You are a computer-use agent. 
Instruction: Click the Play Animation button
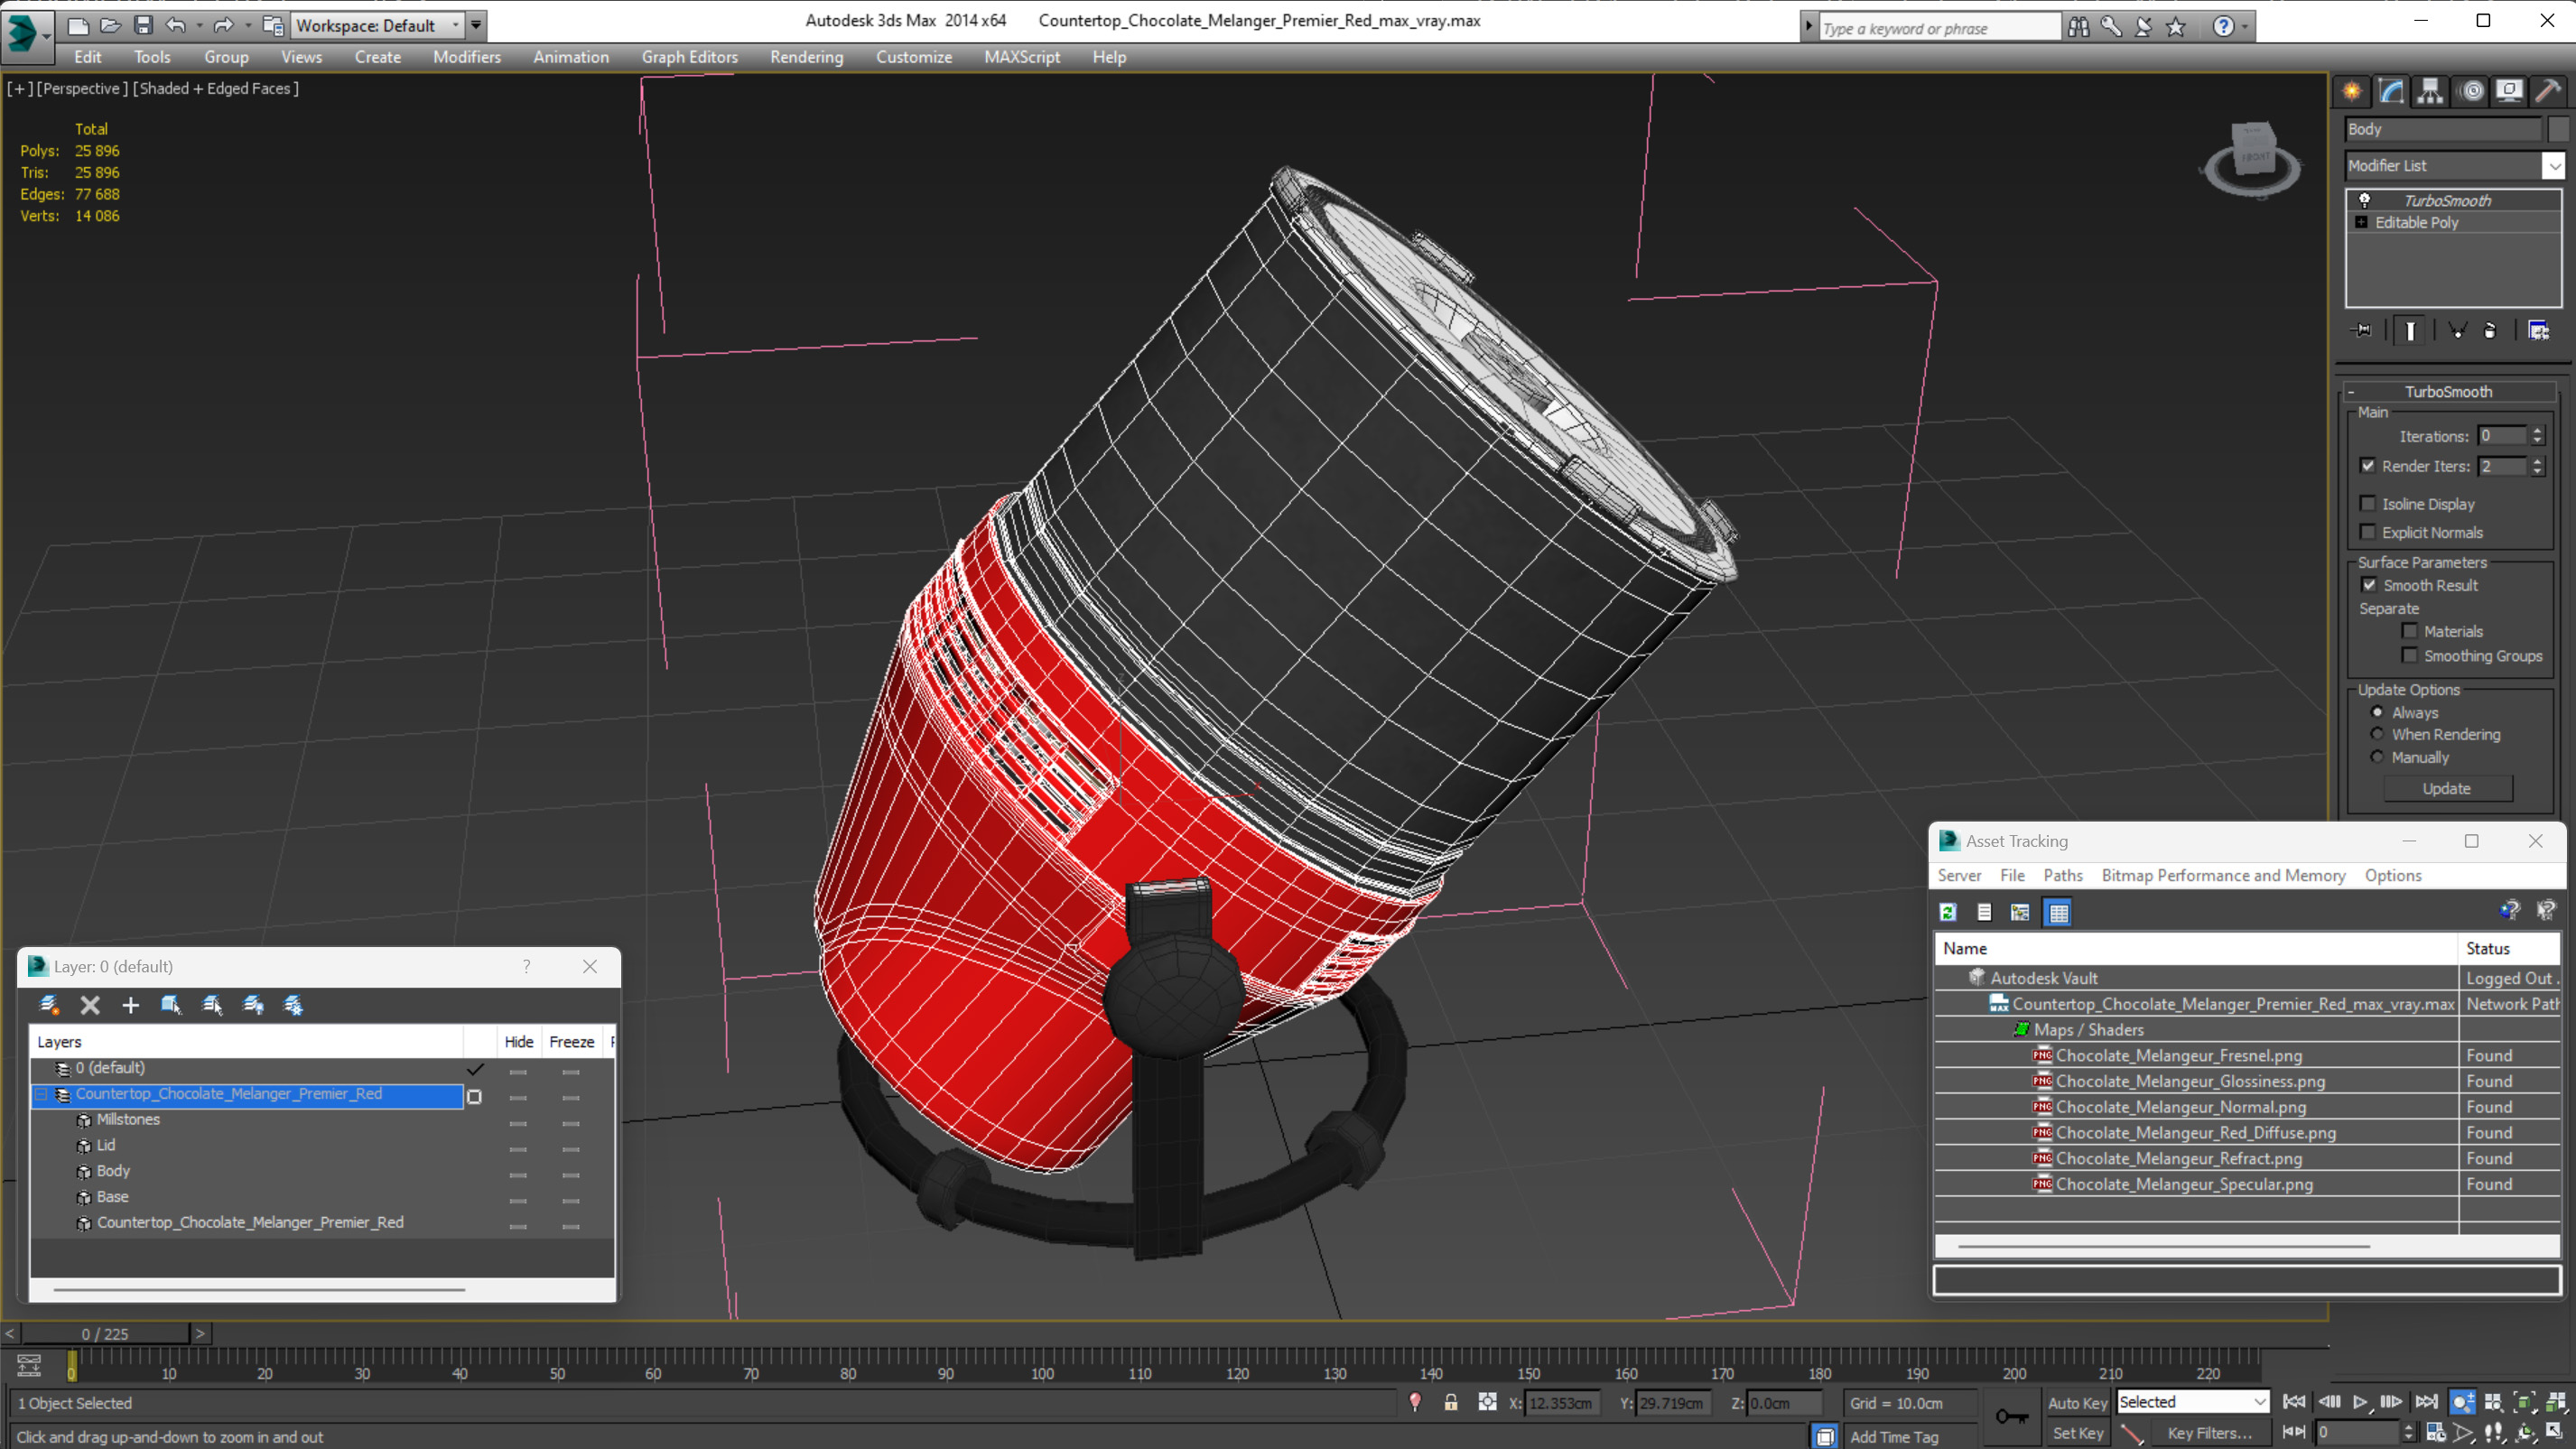pos(2361,1402)
